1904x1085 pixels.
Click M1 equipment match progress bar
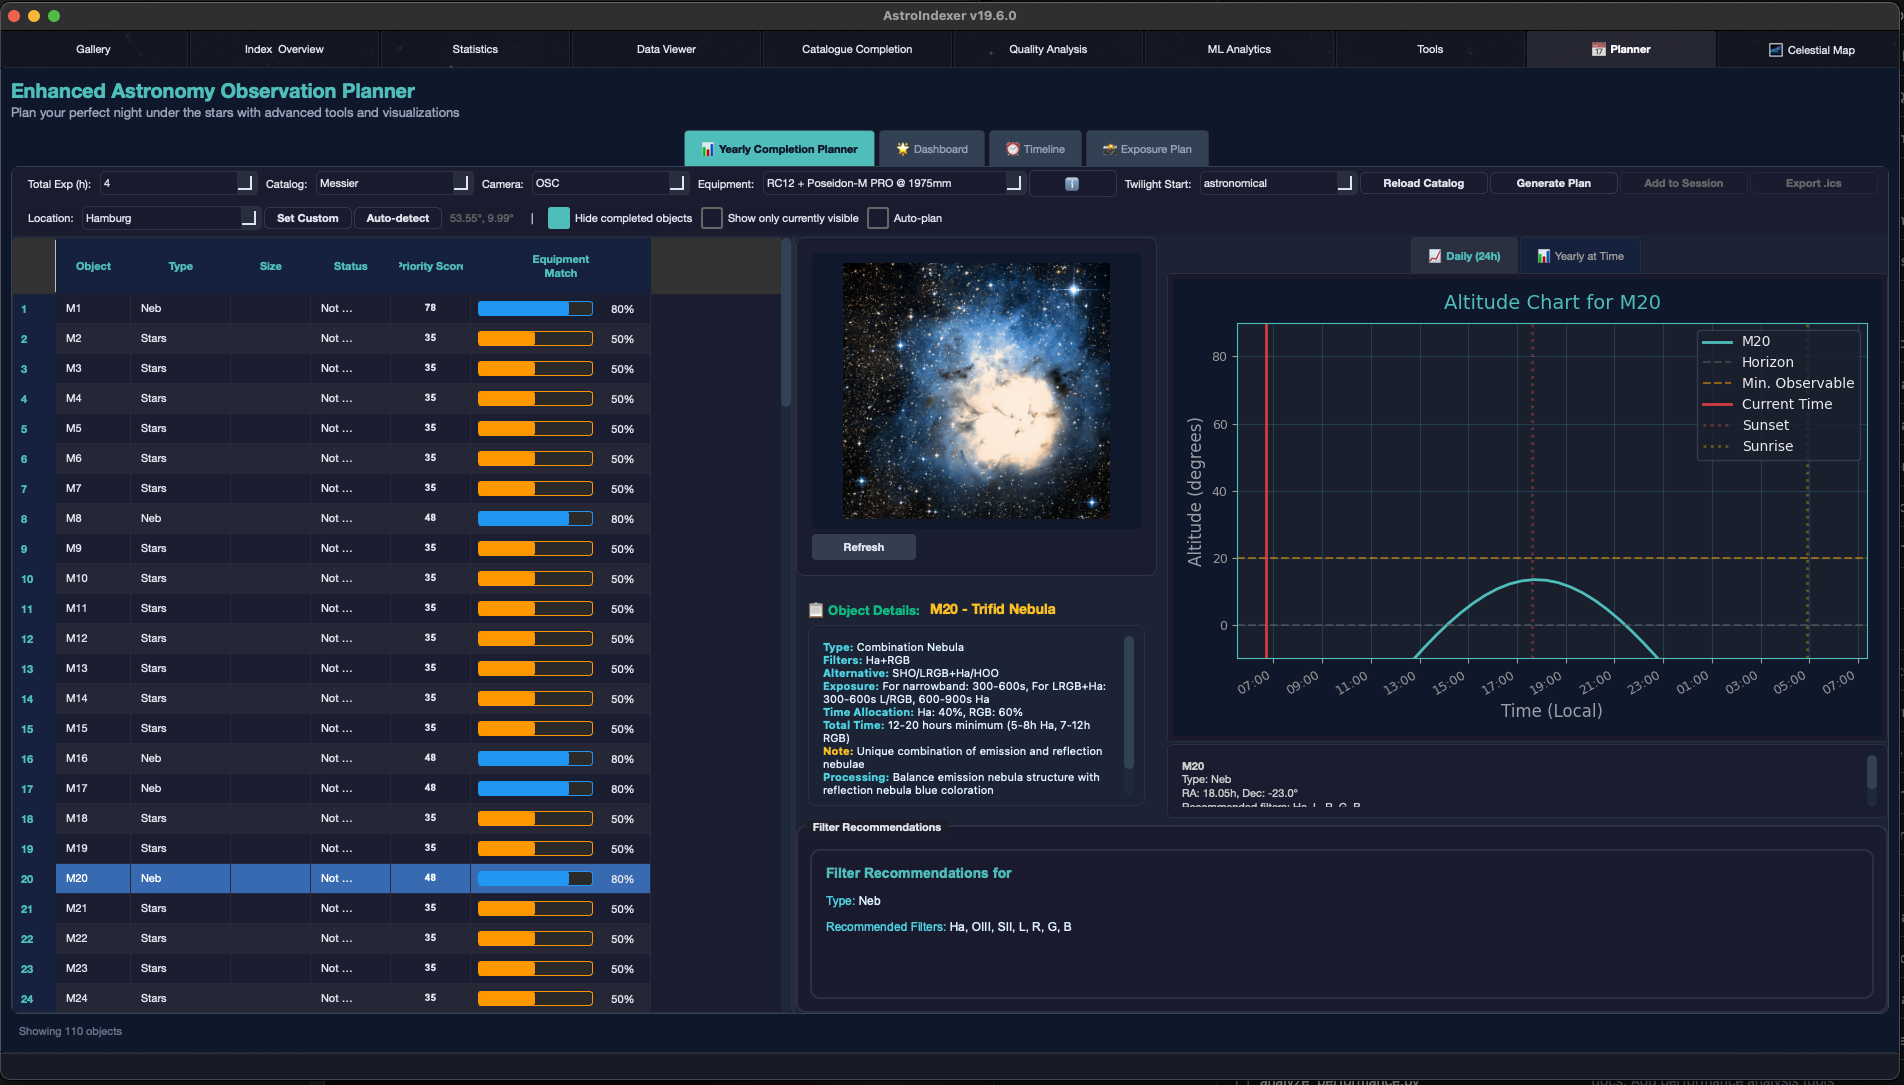pyautogui.click(x=535, y=309)
